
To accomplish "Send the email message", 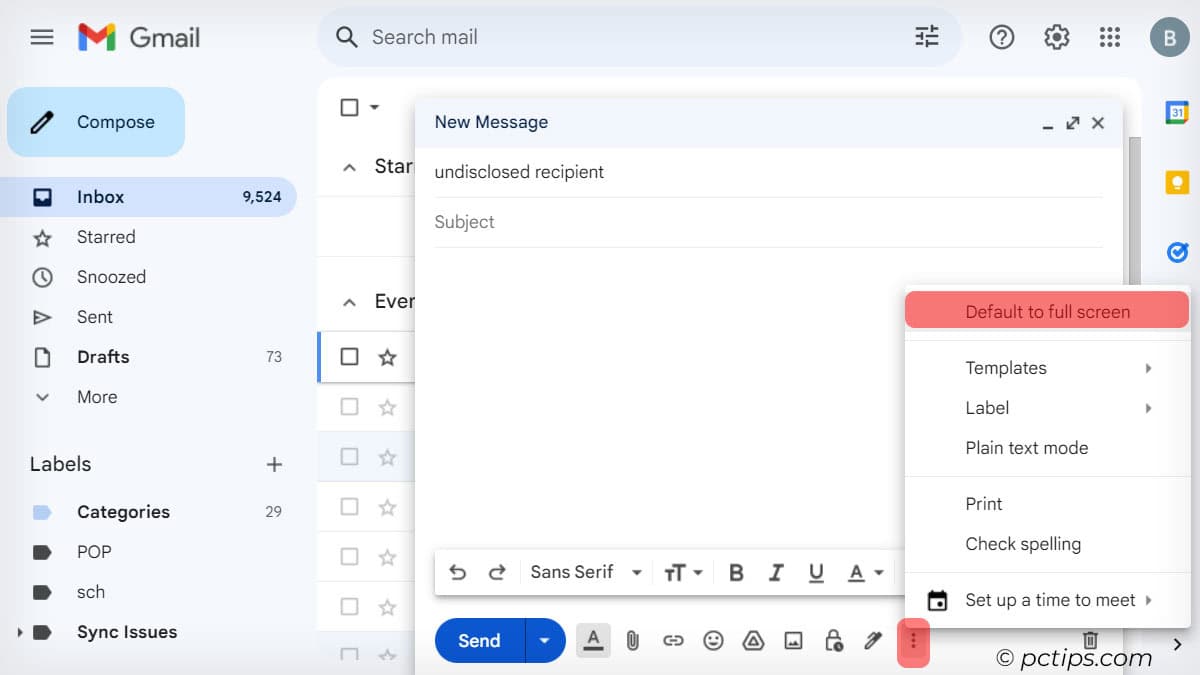I will coord(478,640).
